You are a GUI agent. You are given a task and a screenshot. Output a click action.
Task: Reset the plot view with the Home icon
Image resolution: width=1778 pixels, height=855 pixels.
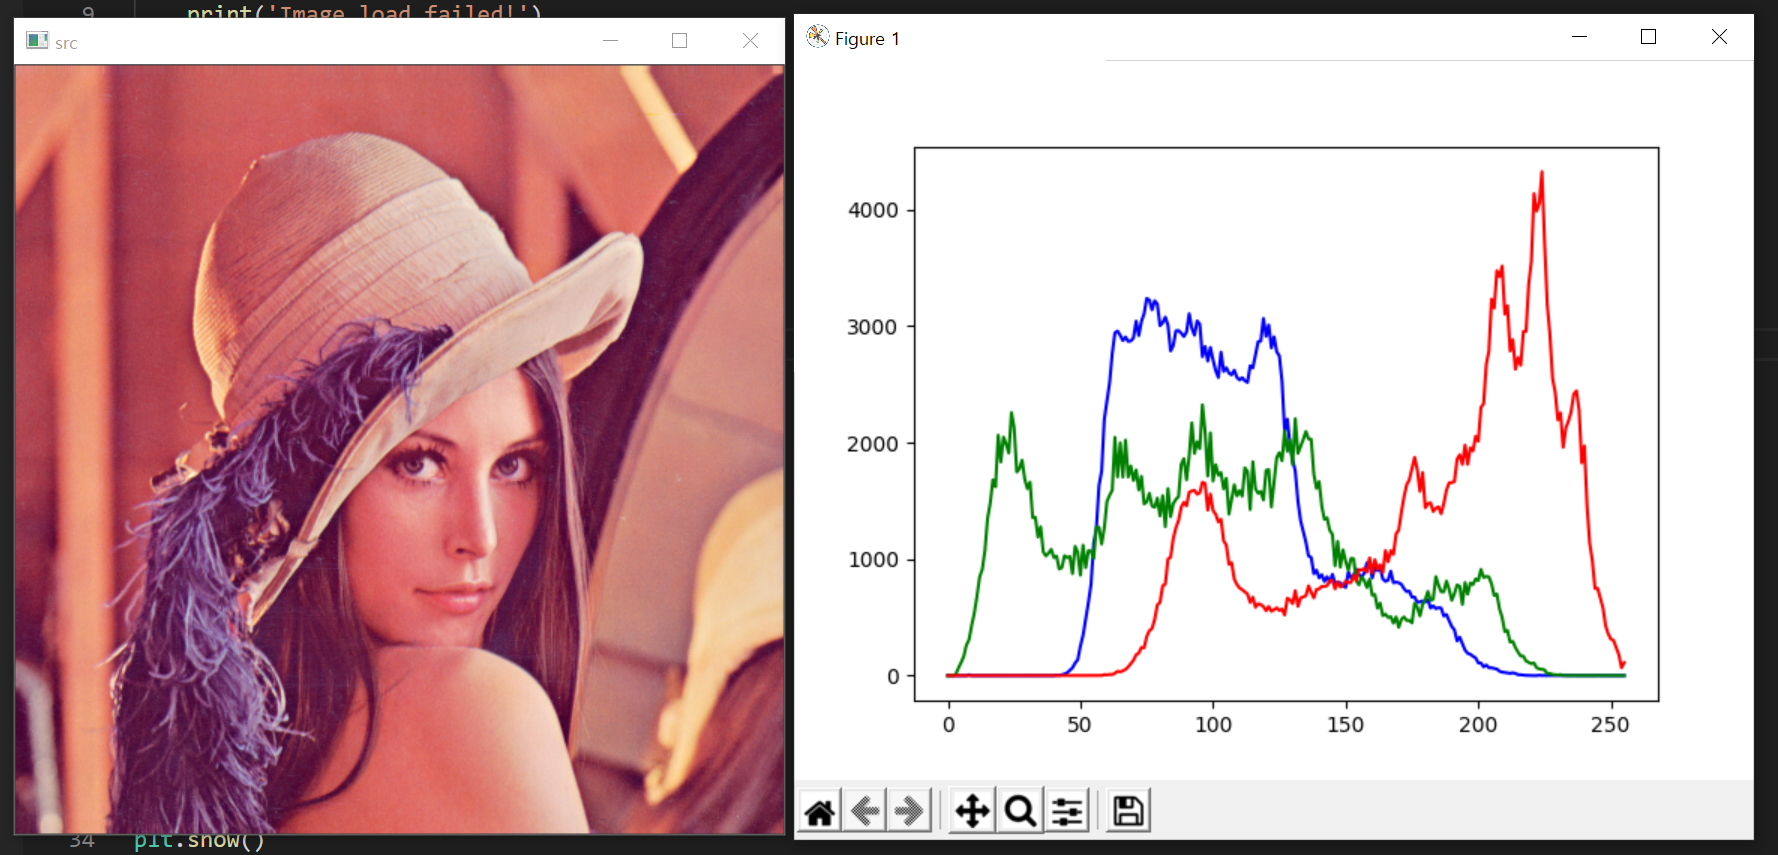(820, 811)
